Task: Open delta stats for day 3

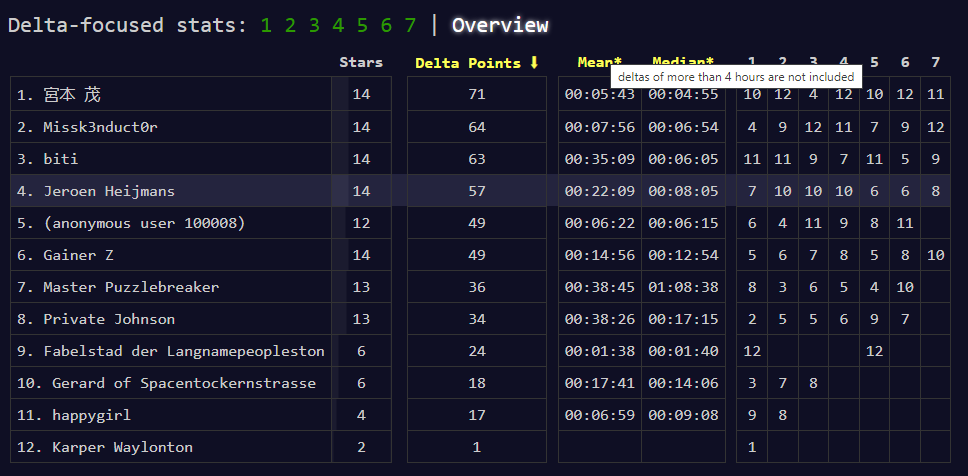Action: pyautogui.click(x=314, y=25)
